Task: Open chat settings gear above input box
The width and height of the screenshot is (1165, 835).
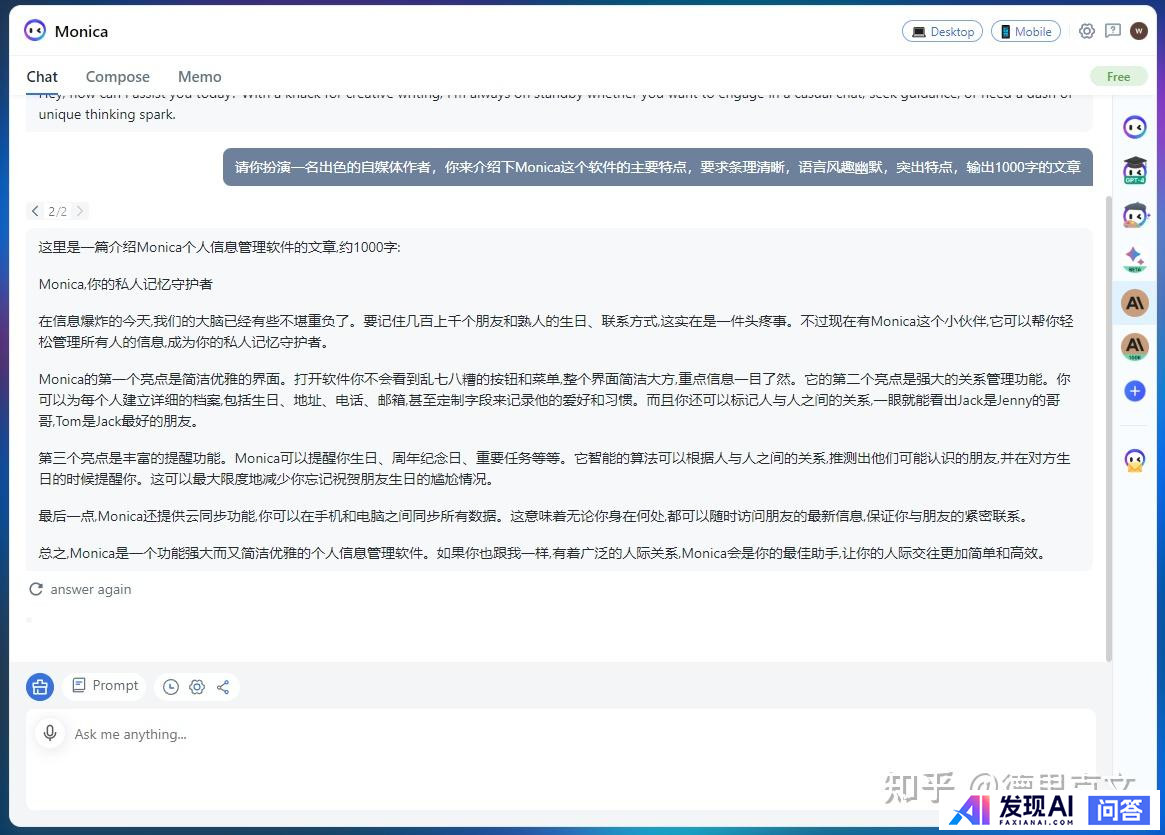Action: point(197,687)
